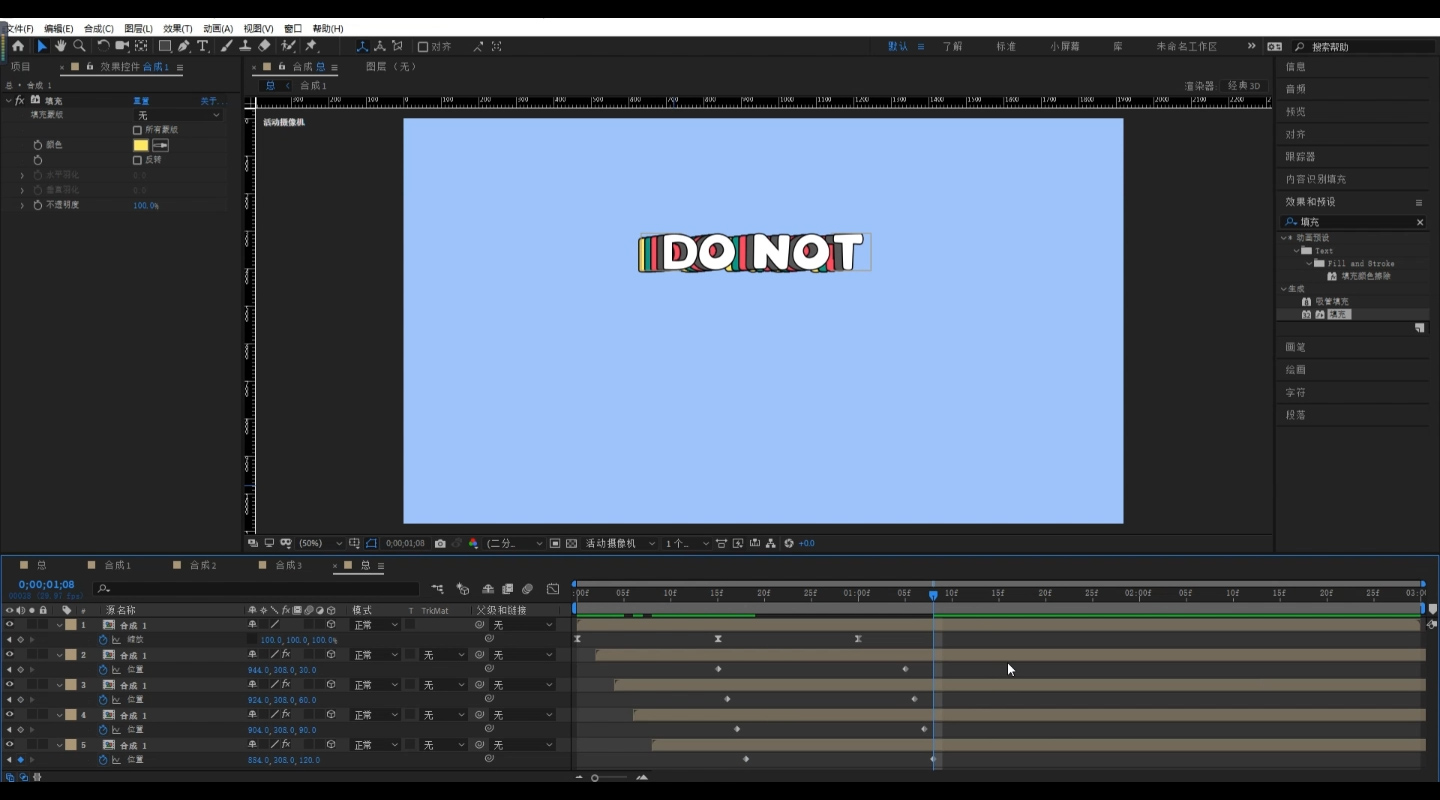This screenshot has width=1440, height=800.
Task: Toggle frame blending icon in timeline header
Action: (x=507, y=590)
